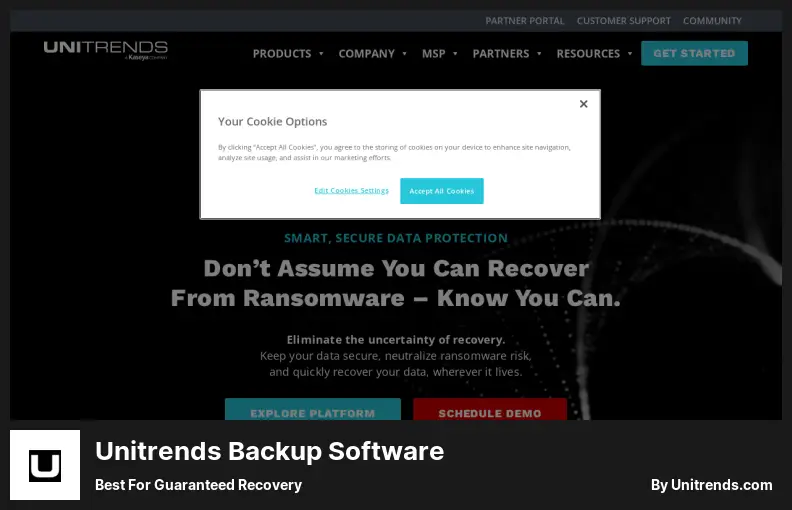The image size is (792, 510).
Task: Click 'Best For Guaranteed Recovery' subtitle
Action: 199,485
